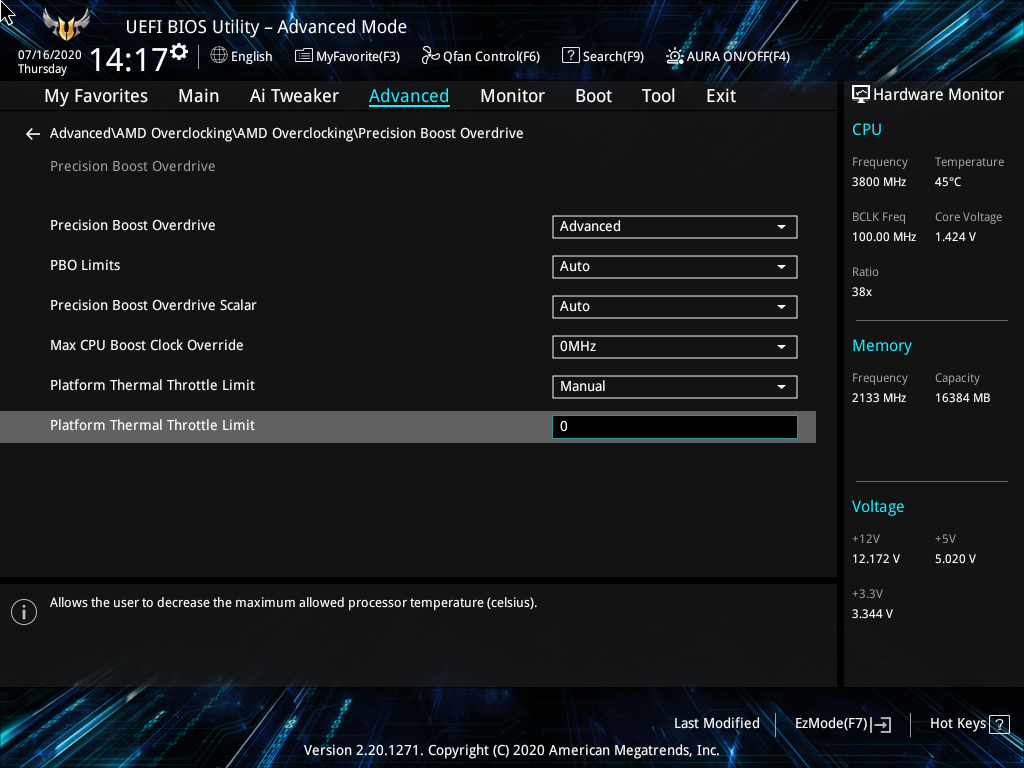Click the date 07/16/2020 Thursday
Image resolution: width=1024 pixels, height=768 pixels.
pyautogui.click(x=49, y=61)
